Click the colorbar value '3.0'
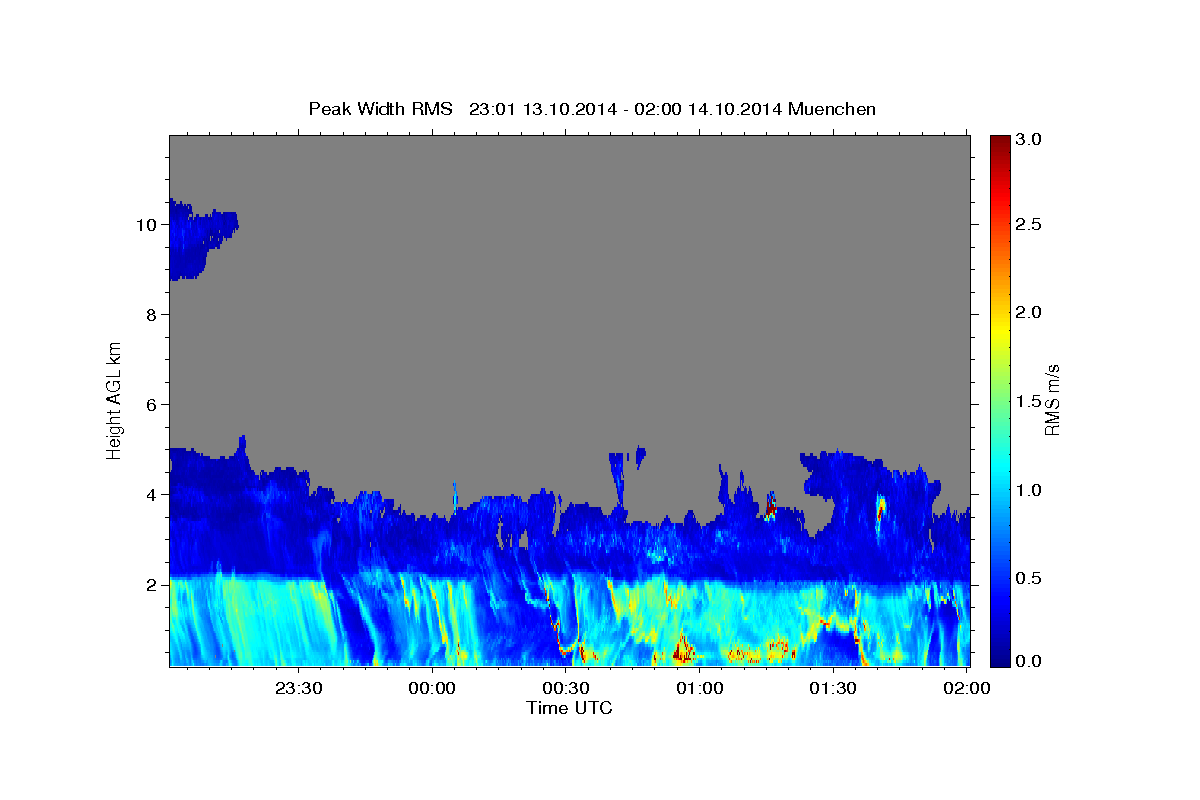Viewport: 1200px width, 800px height. pos(1029,140)
